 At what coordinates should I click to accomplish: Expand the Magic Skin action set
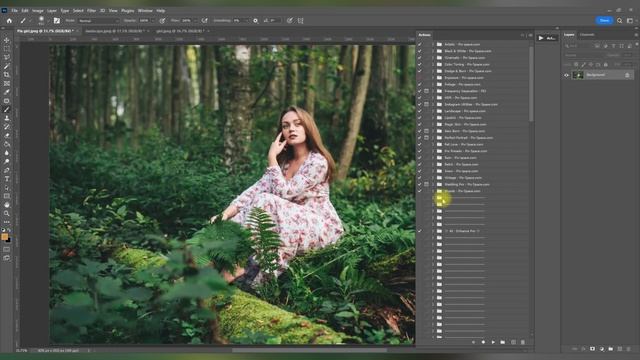point(433,124)
